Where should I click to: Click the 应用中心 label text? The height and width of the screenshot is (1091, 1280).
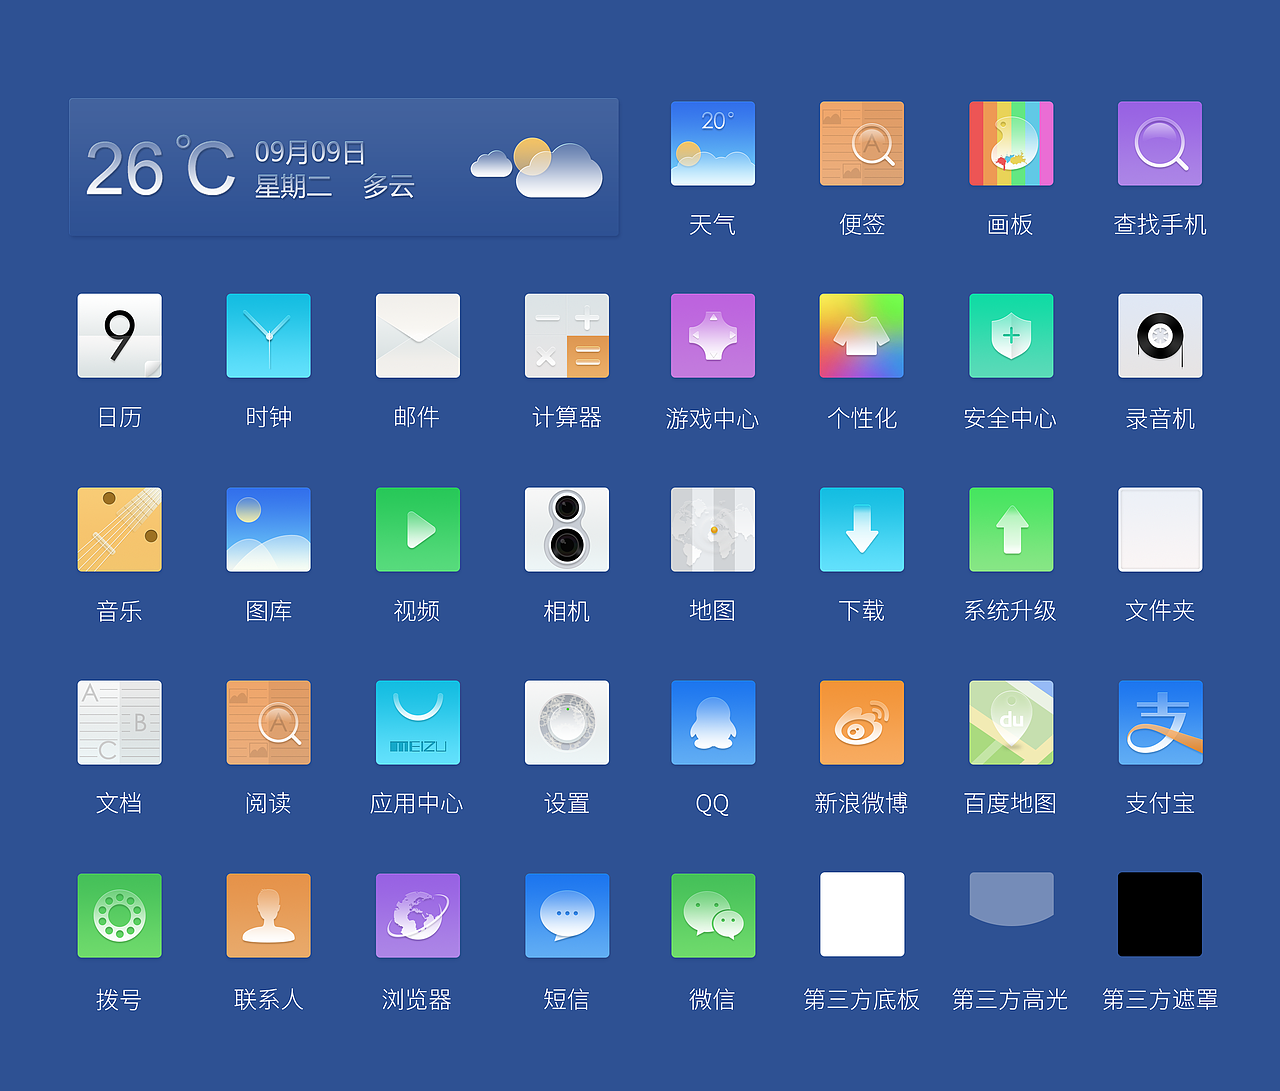point(417,803)
